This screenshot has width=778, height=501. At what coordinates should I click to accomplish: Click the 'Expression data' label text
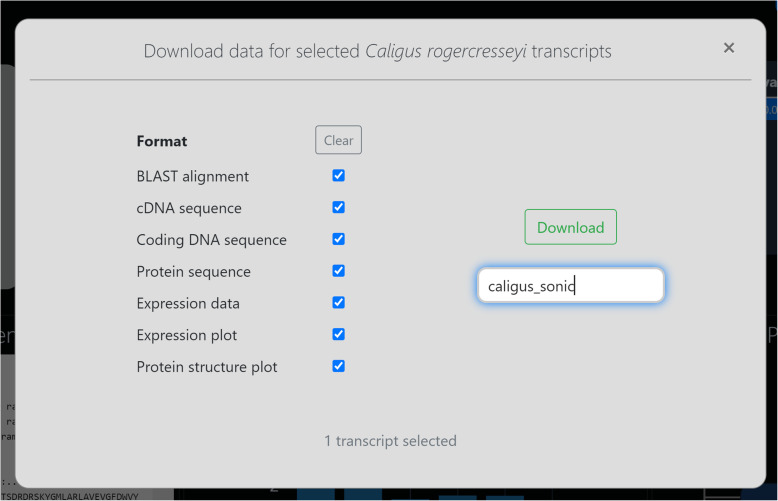[x=188, y=304]
